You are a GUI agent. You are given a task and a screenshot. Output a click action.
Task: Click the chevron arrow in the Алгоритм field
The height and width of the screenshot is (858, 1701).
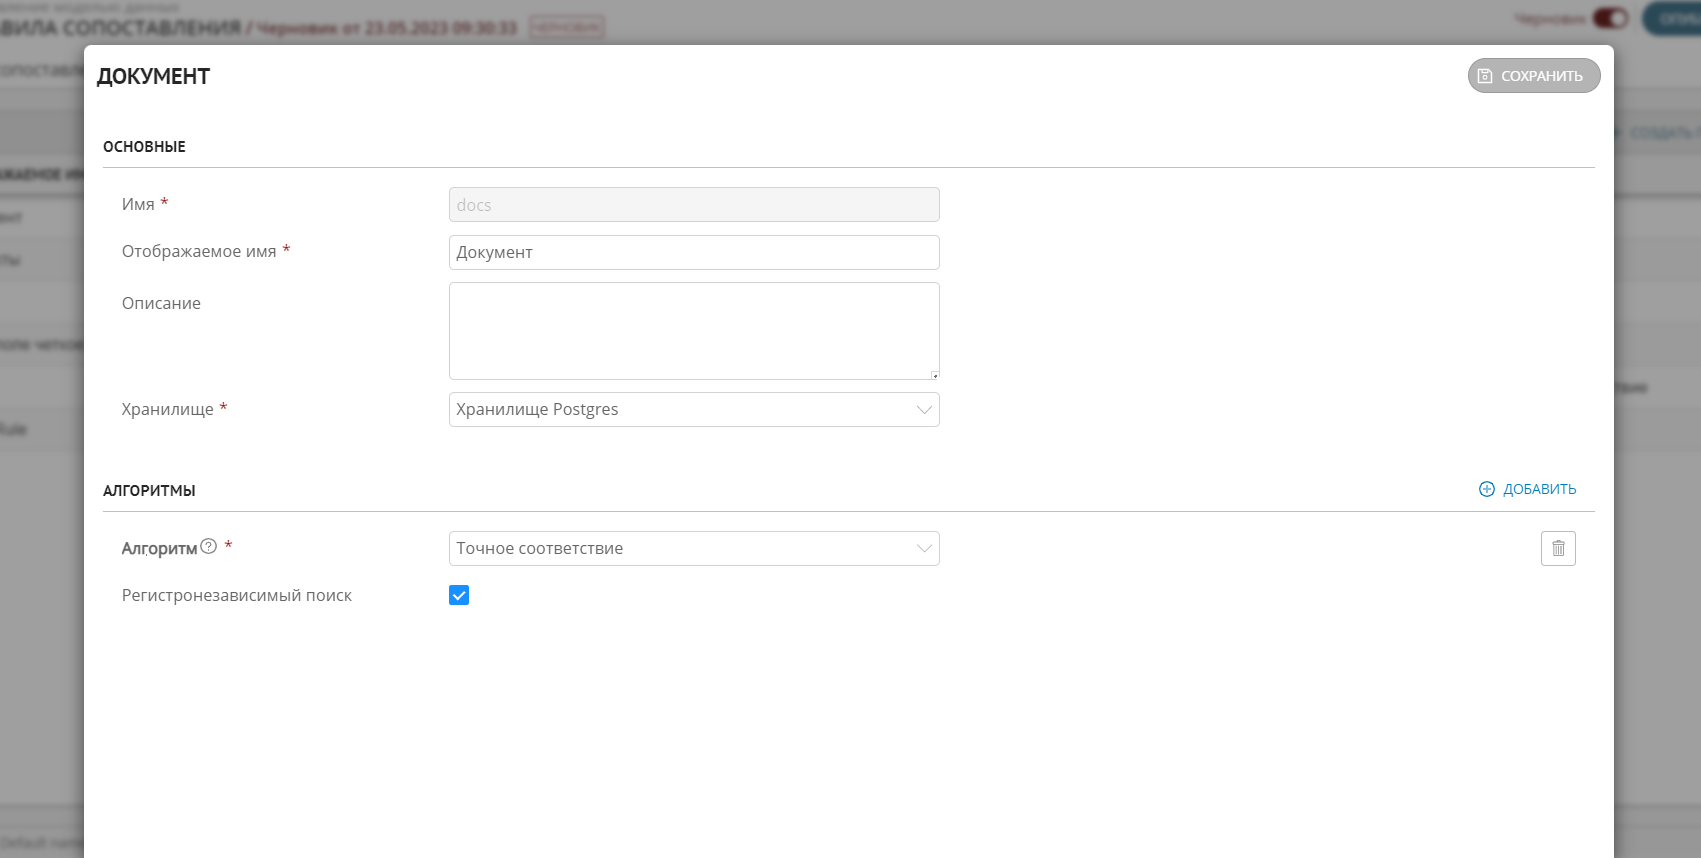click(924, 548)
